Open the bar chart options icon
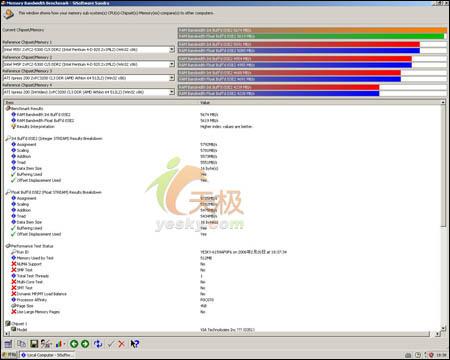Viewport: 450px width, 360px height. [60, 344]
